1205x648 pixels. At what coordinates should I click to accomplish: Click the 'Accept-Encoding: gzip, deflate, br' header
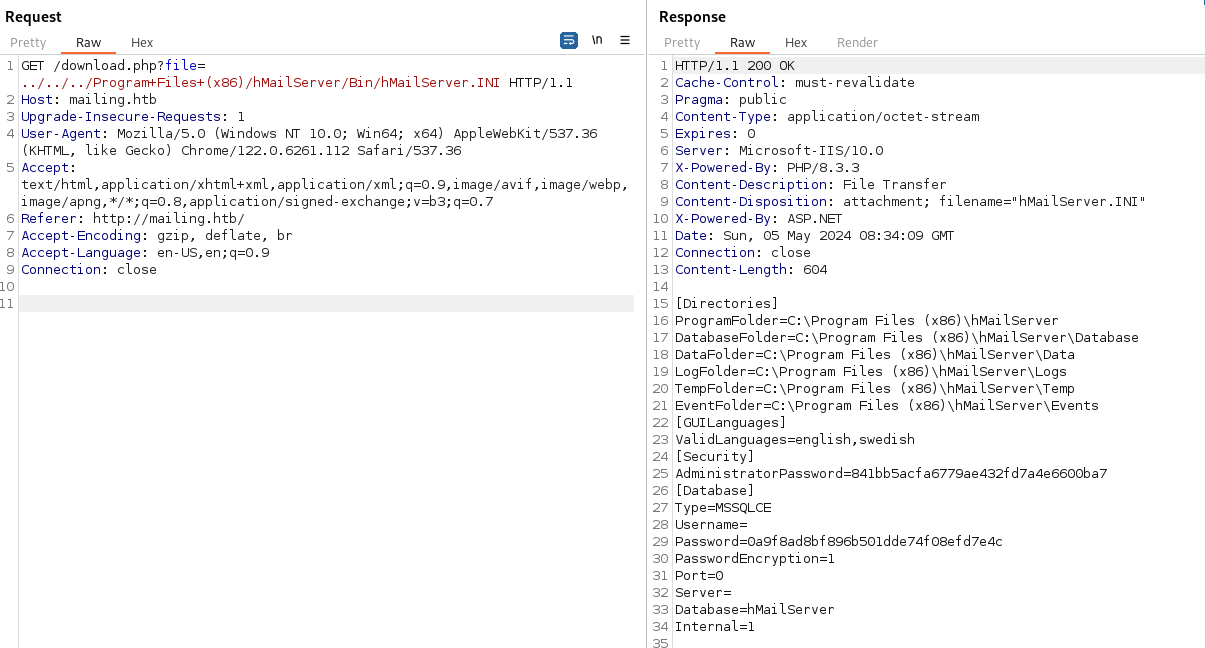pos(157,235)
